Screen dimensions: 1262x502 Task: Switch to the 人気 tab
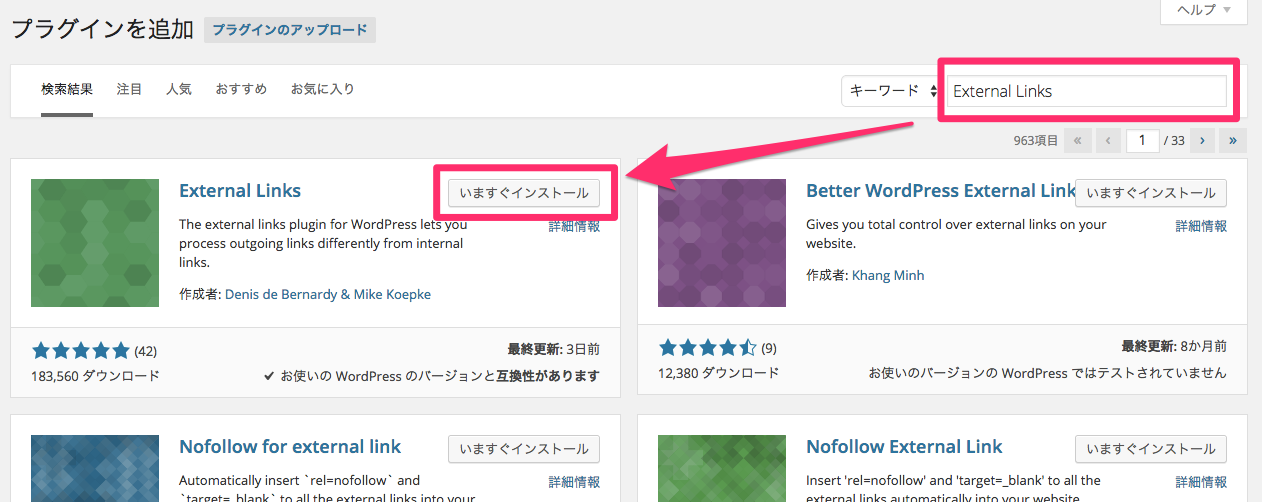[179, 89]
